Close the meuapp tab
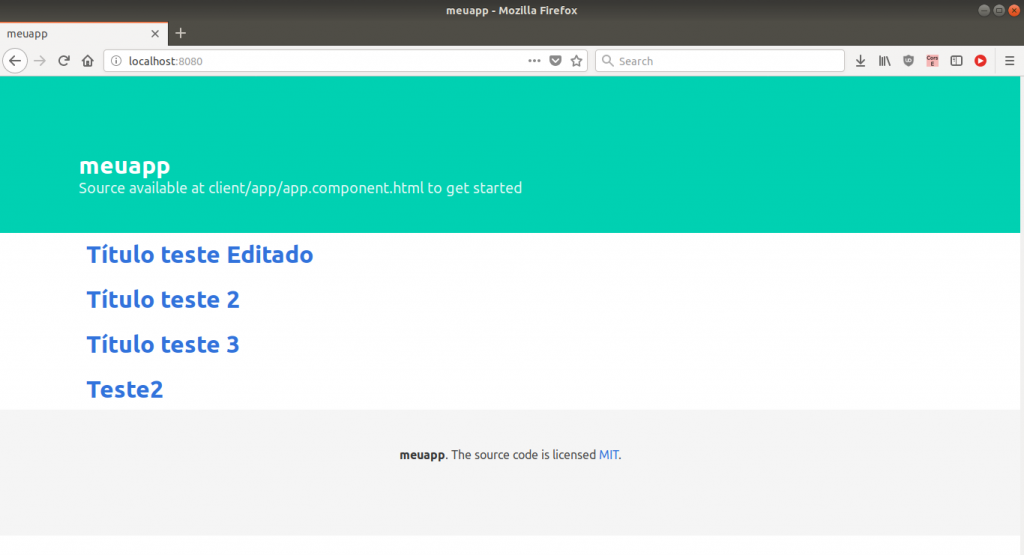1024x555 pixels. pyautogui.click(x=154, y=33)
